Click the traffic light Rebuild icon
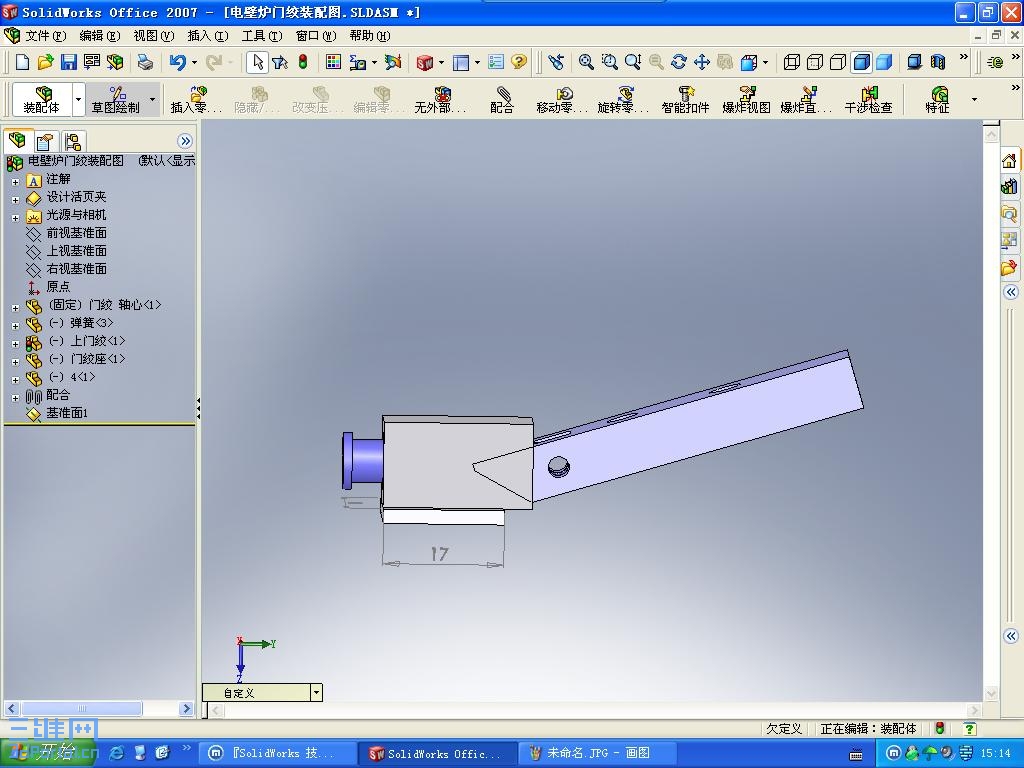 coord(302,62)
